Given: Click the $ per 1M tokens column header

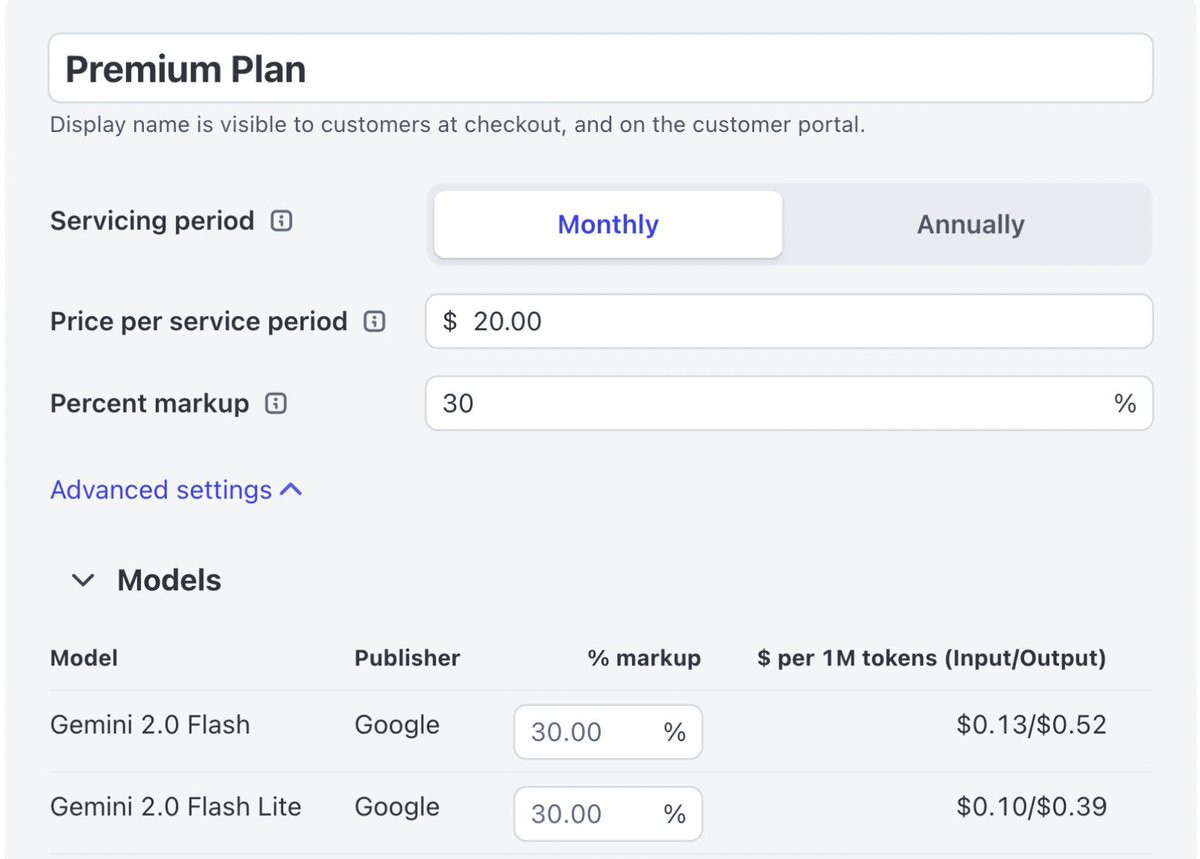Looking at the screenshot, I should 931,658.
